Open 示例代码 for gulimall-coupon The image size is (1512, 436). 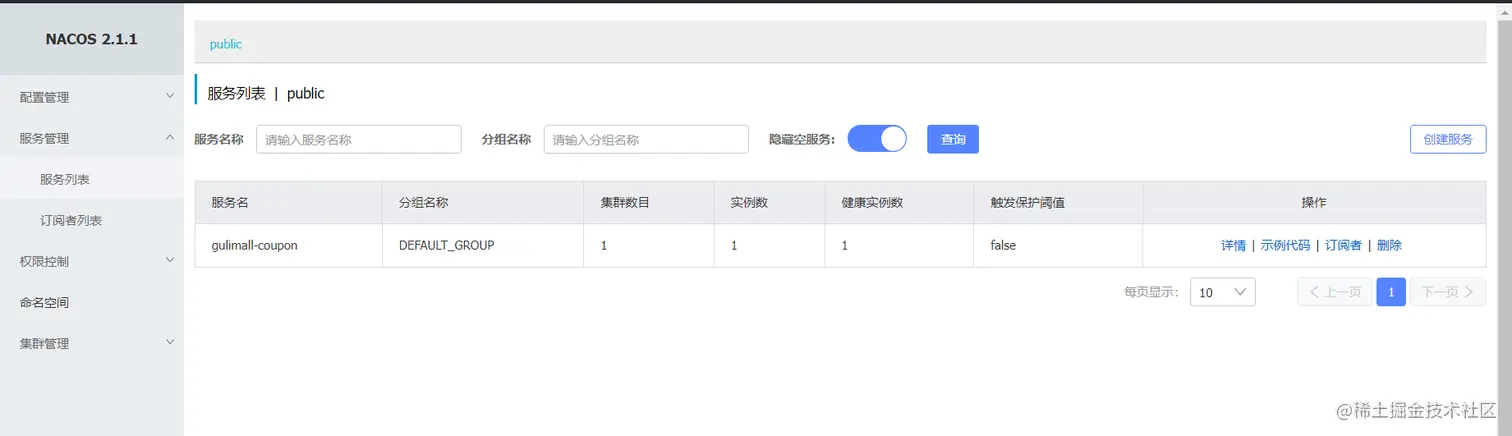point(1285,245)
